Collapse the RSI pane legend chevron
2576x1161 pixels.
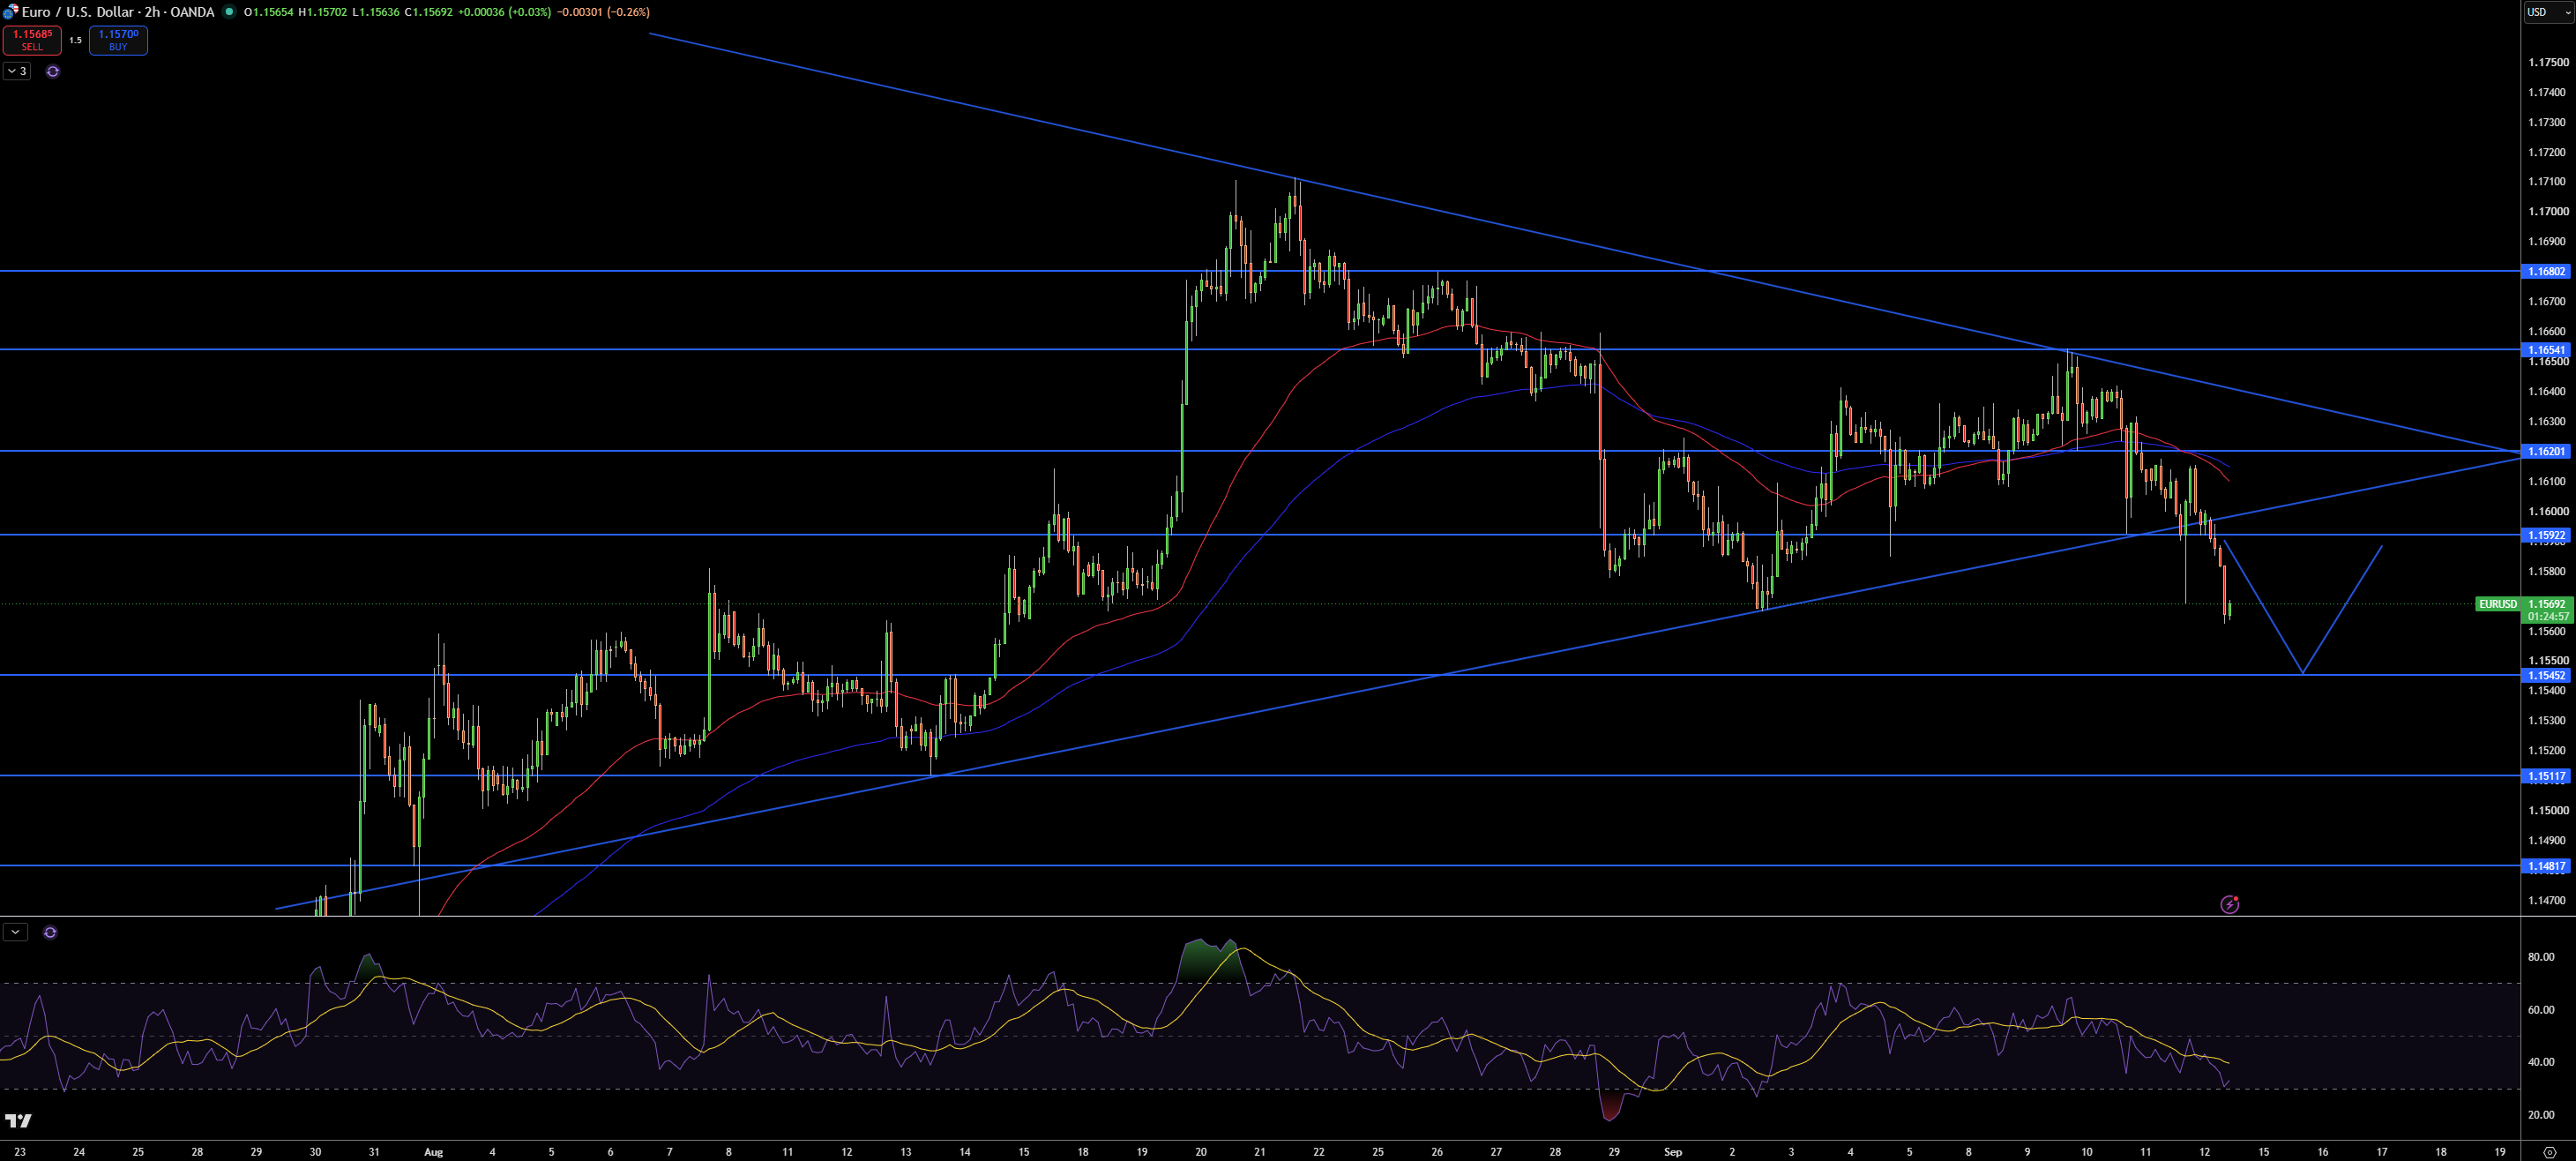16,932
